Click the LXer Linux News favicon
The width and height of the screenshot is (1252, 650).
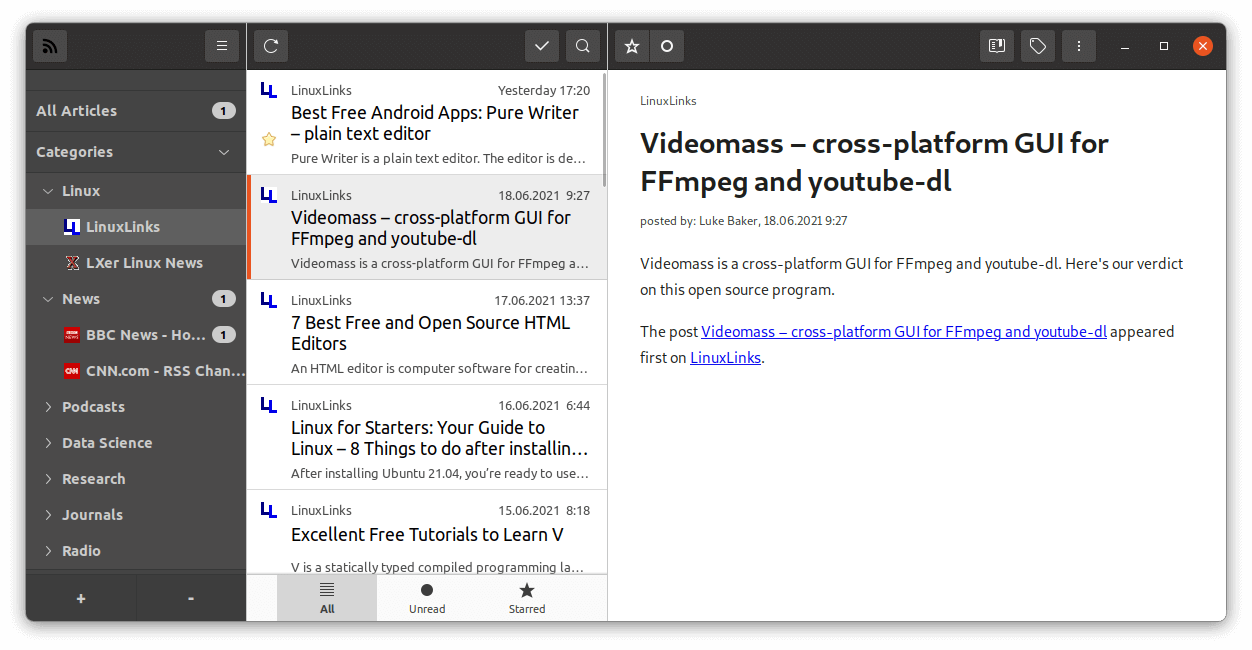point(71,263)
